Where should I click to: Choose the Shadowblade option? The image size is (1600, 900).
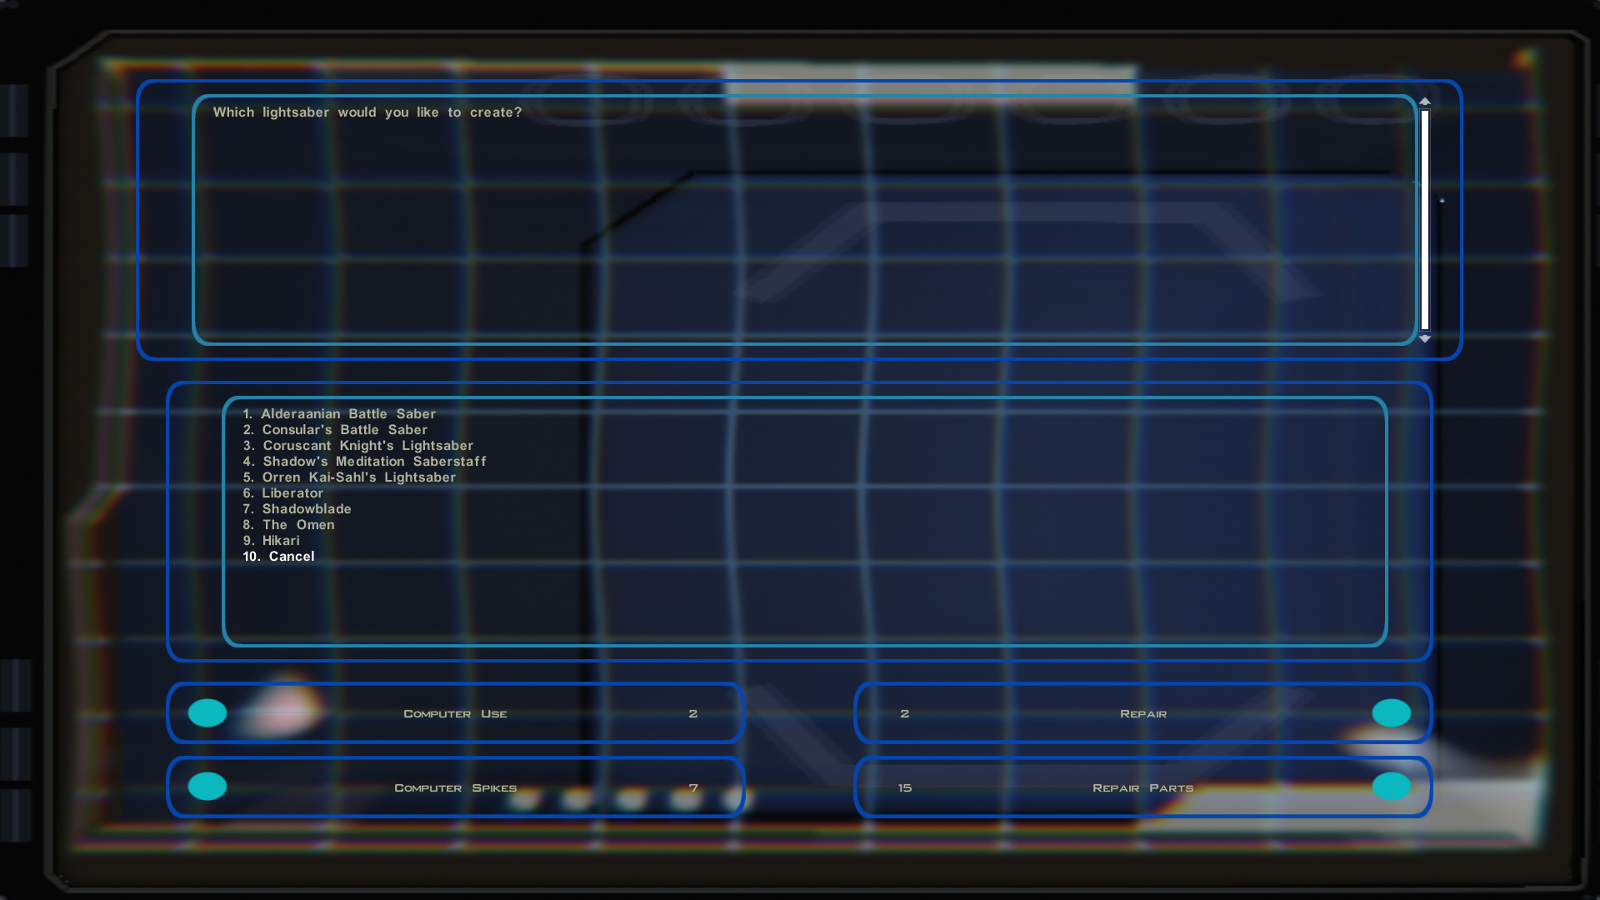[x=297, y=509]
